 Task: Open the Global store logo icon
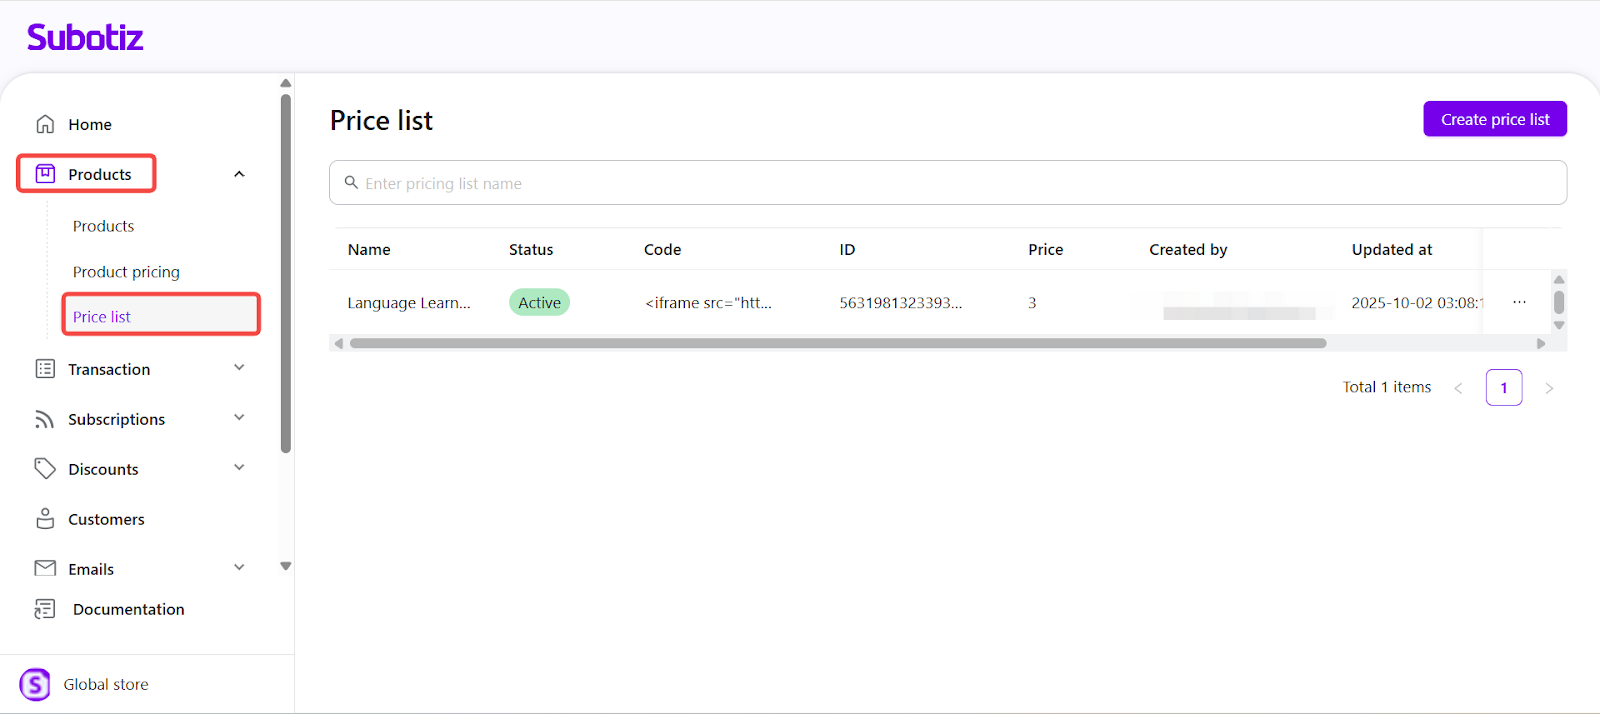(x=35, y=685)
